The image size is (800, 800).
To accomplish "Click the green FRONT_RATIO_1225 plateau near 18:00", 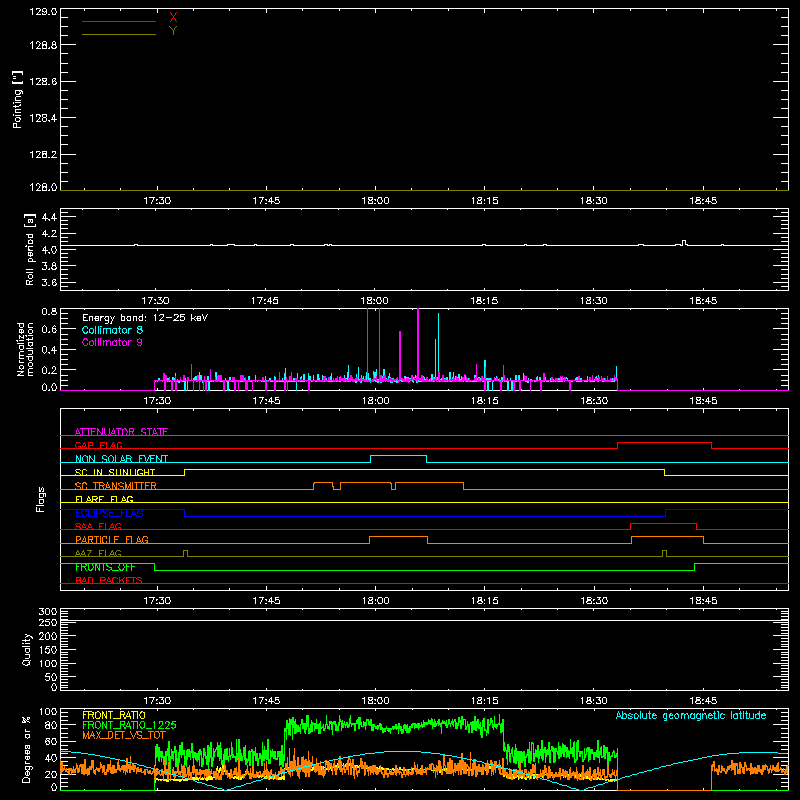I will coord(393,725).
